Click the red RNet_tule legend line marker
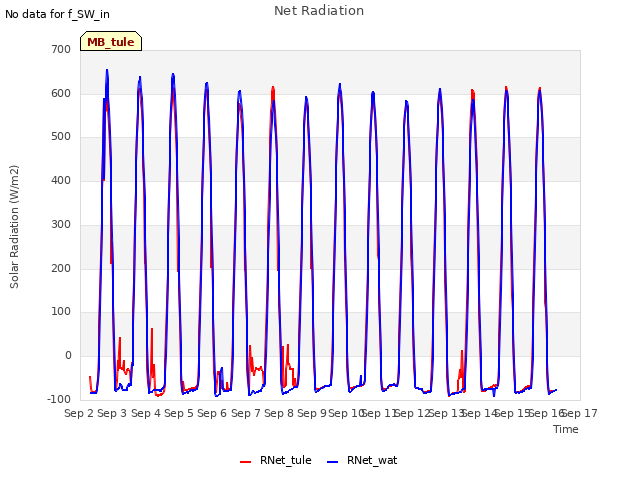This screenshot has width=640, height=480. click(x=245, y=462)
